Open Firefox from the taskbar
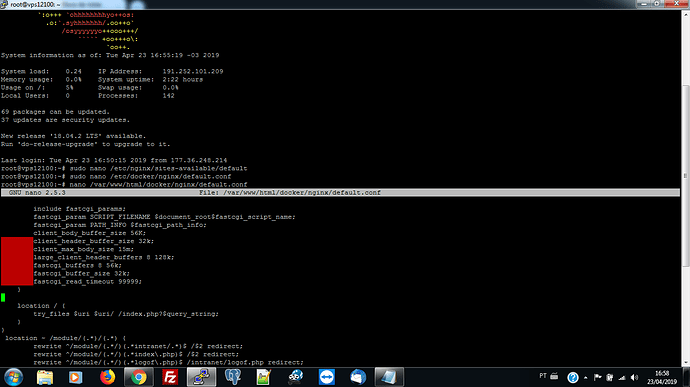 (x=107, y=377)
